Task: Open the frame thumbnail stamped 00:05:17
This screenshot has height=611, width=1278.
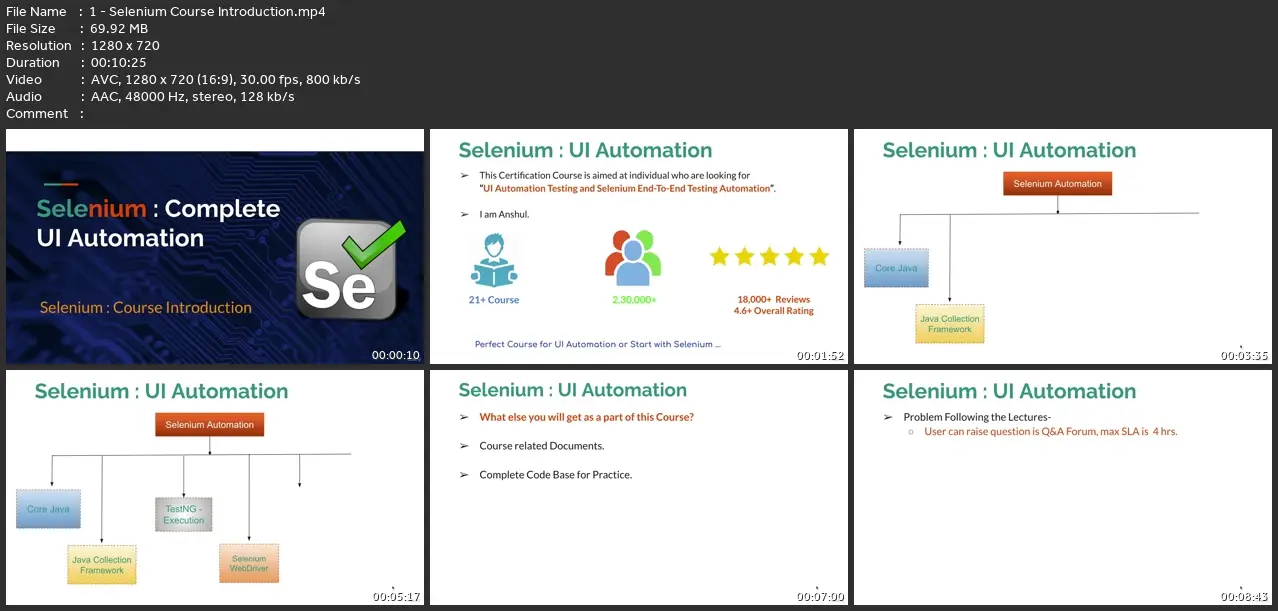Action: (x=215, y=488)
